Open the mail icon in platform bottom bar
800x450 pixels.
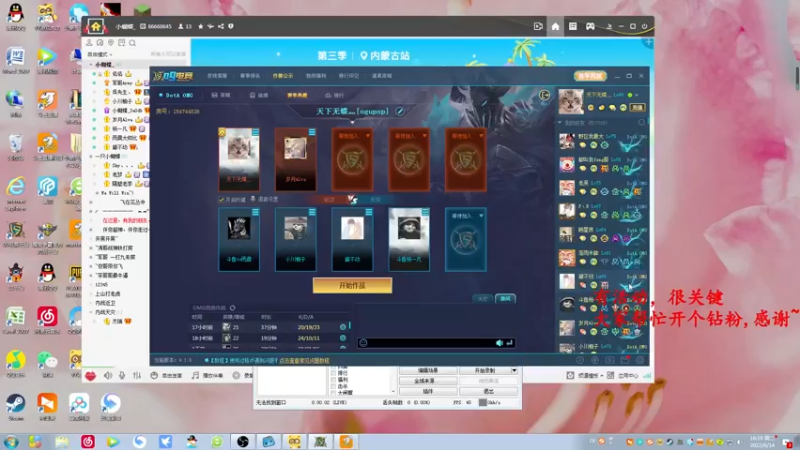[624, 360]
